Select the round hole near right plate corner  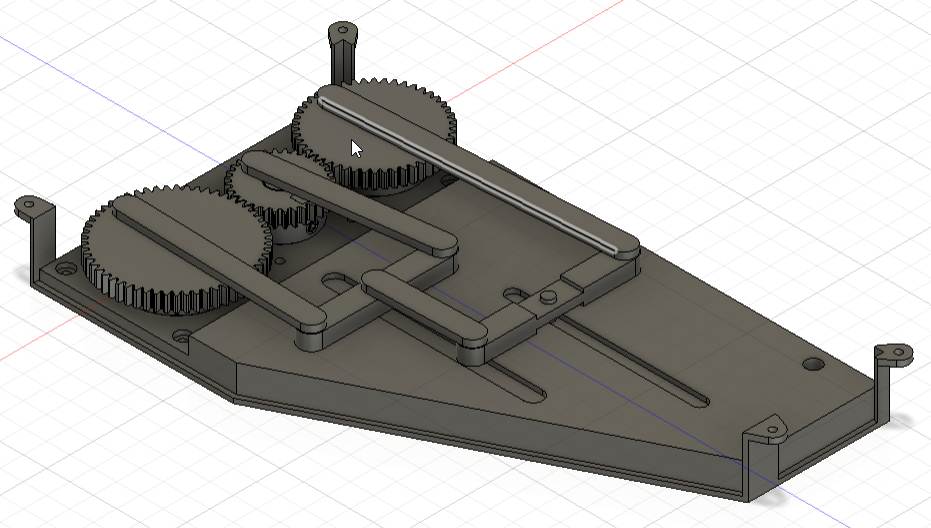coord(813,364)
